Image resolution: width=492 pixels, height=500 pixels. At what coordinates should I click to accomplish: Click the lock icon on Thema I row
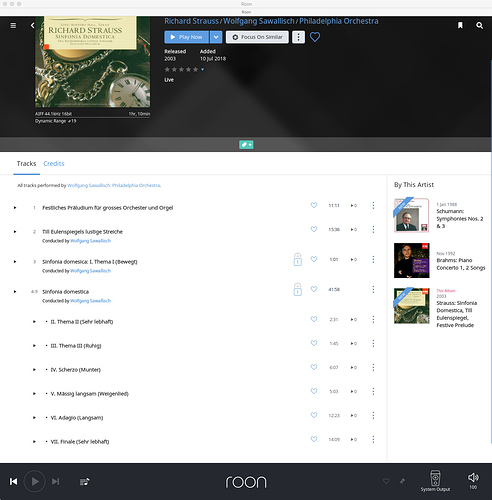298,260
